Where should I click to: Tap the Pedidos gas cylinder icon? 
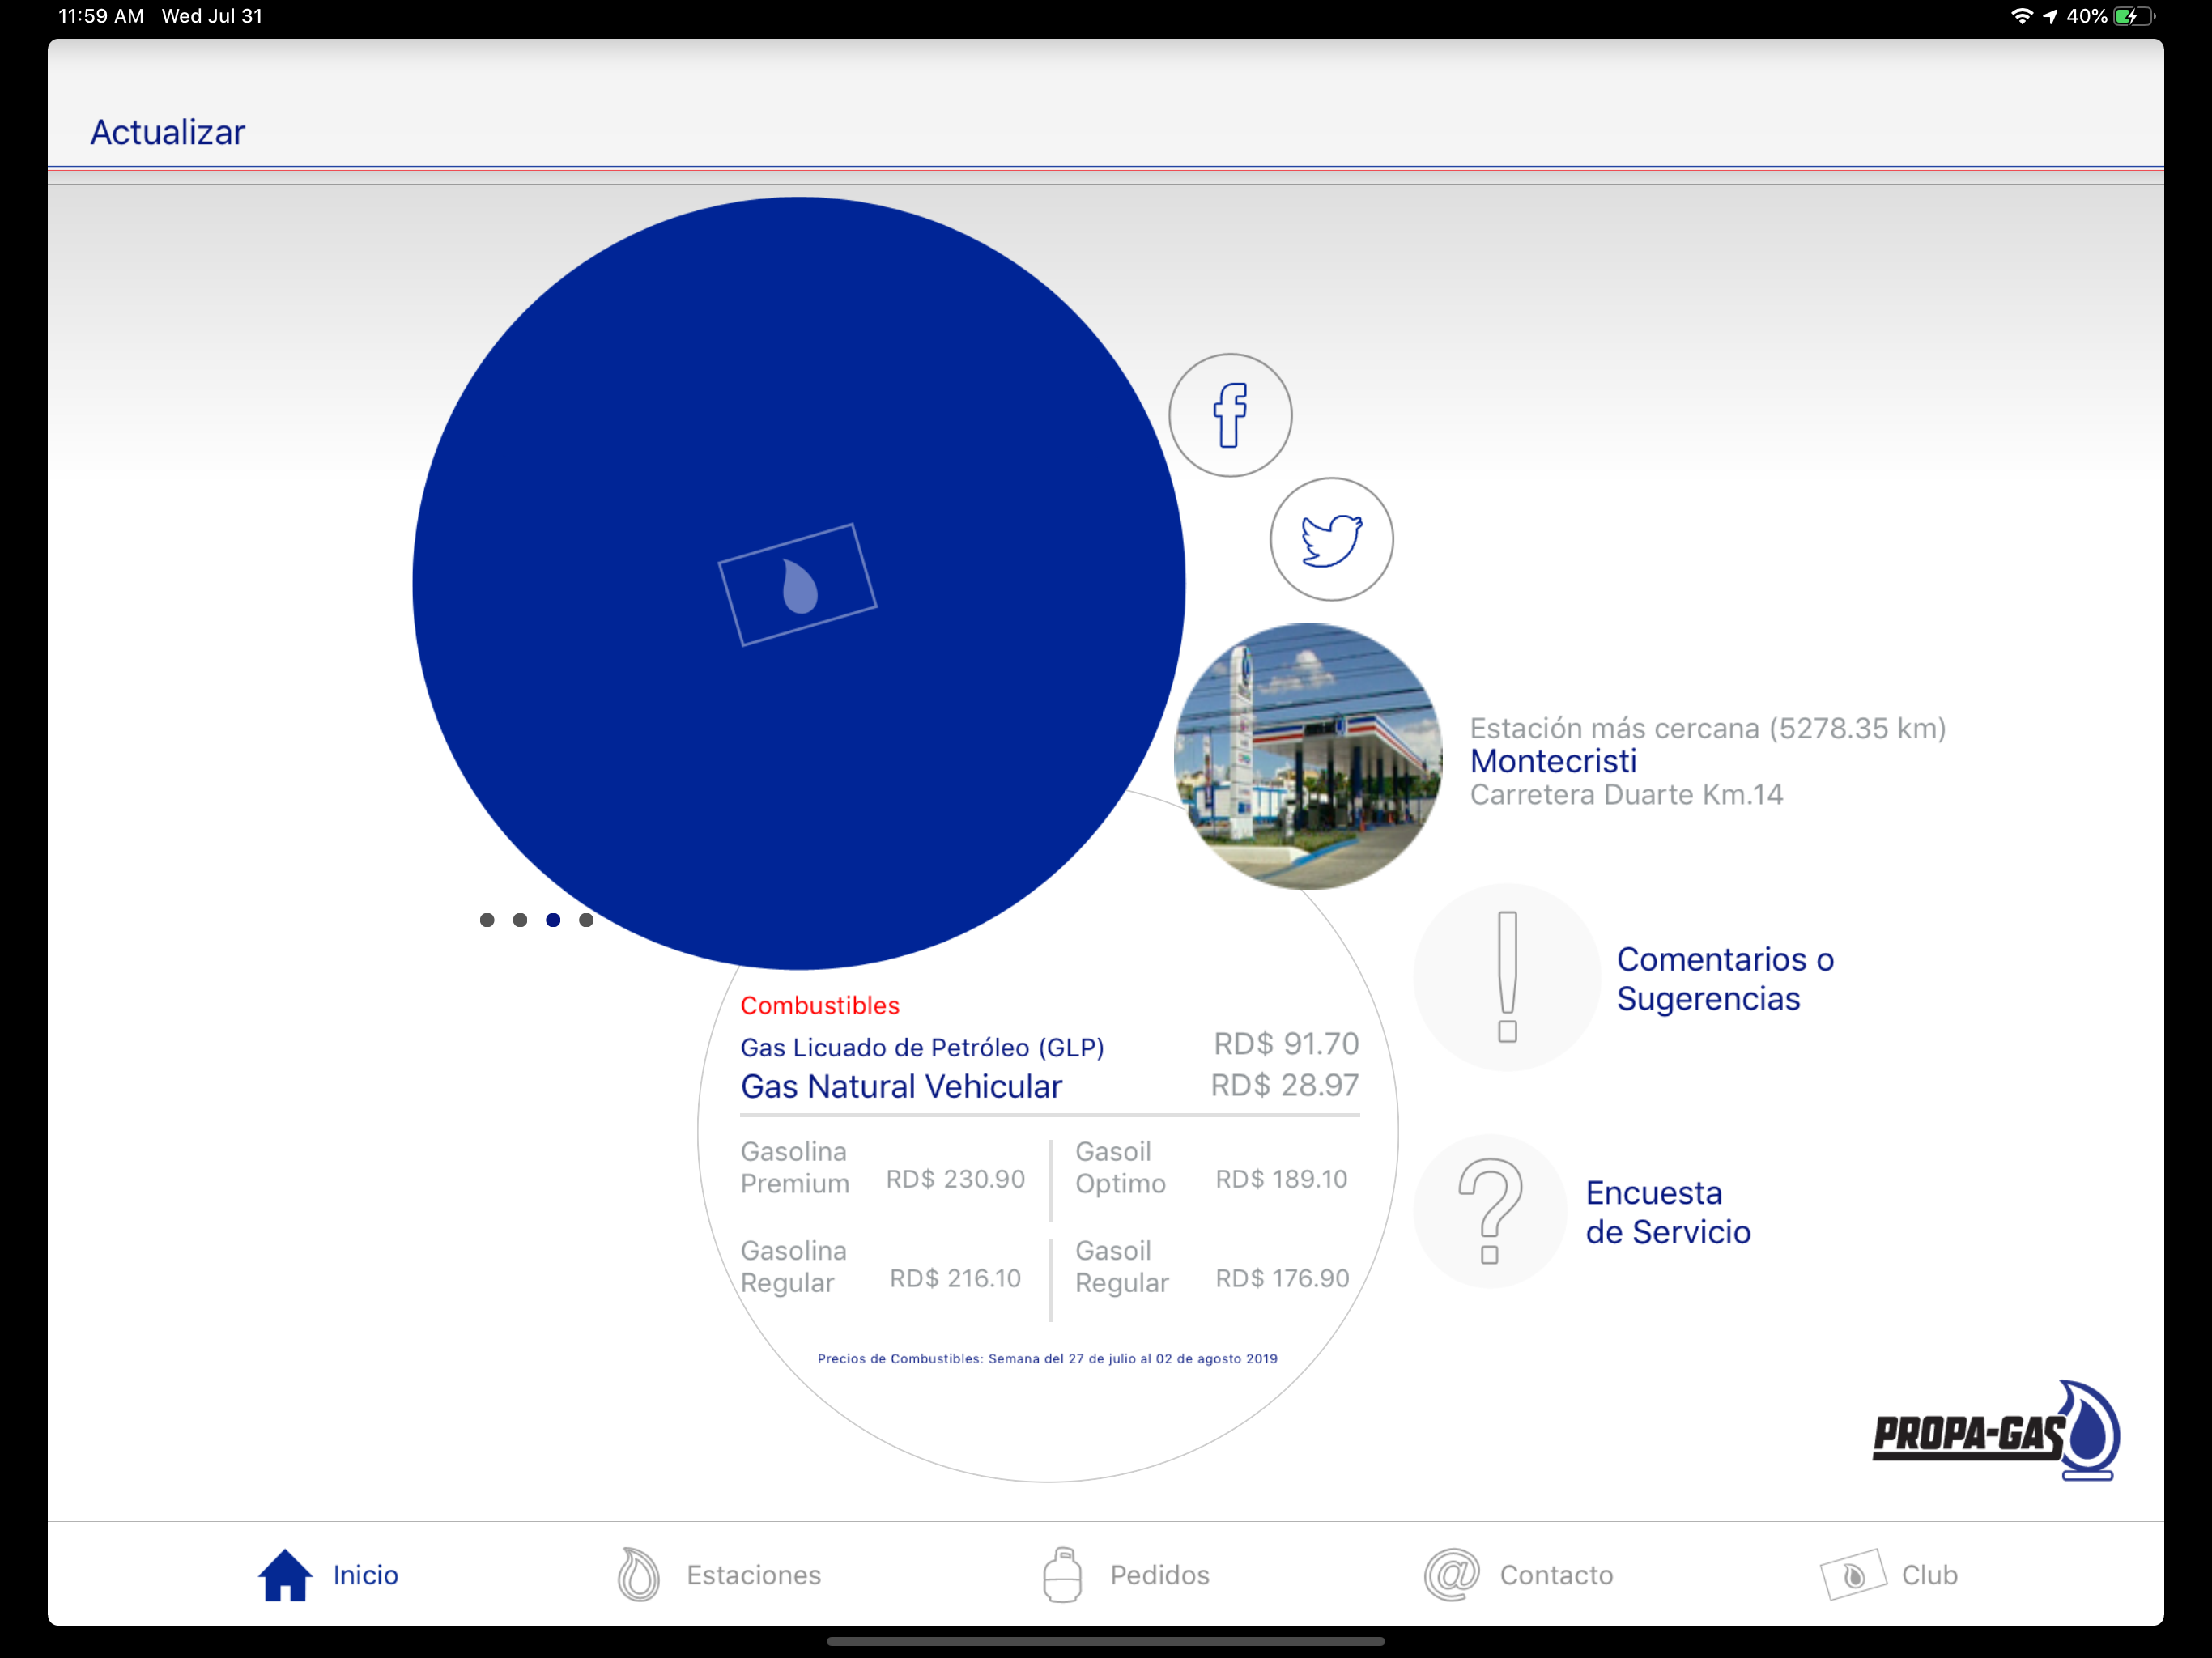[1062, 1575]
